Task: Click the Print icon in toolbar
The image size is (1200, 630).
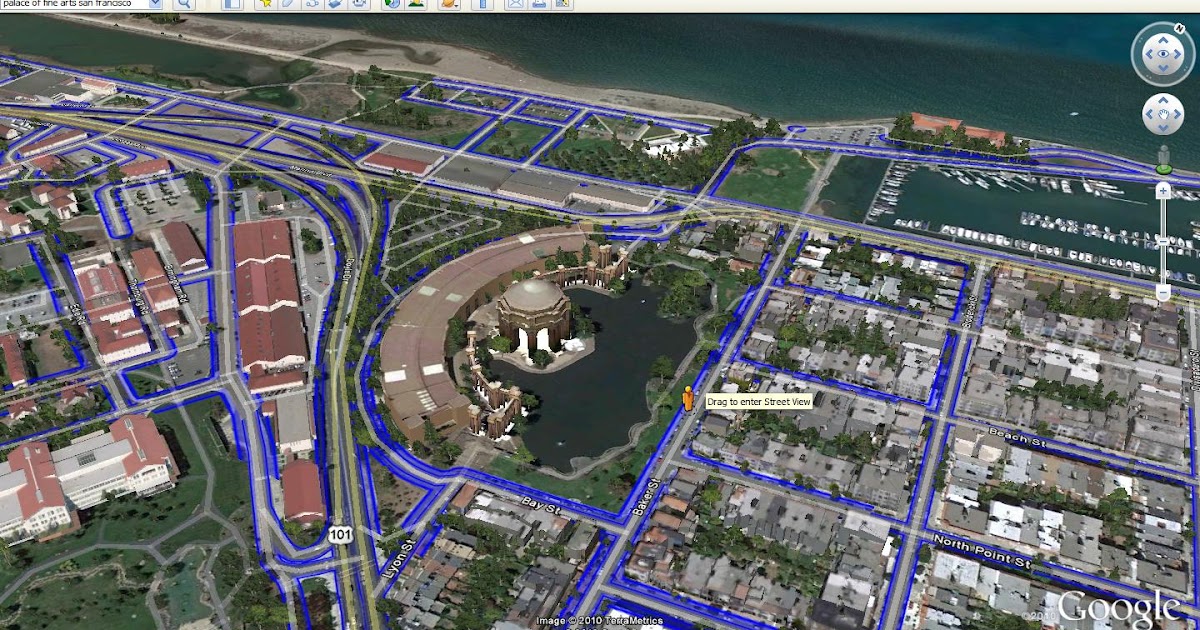Action: [540, 4]
